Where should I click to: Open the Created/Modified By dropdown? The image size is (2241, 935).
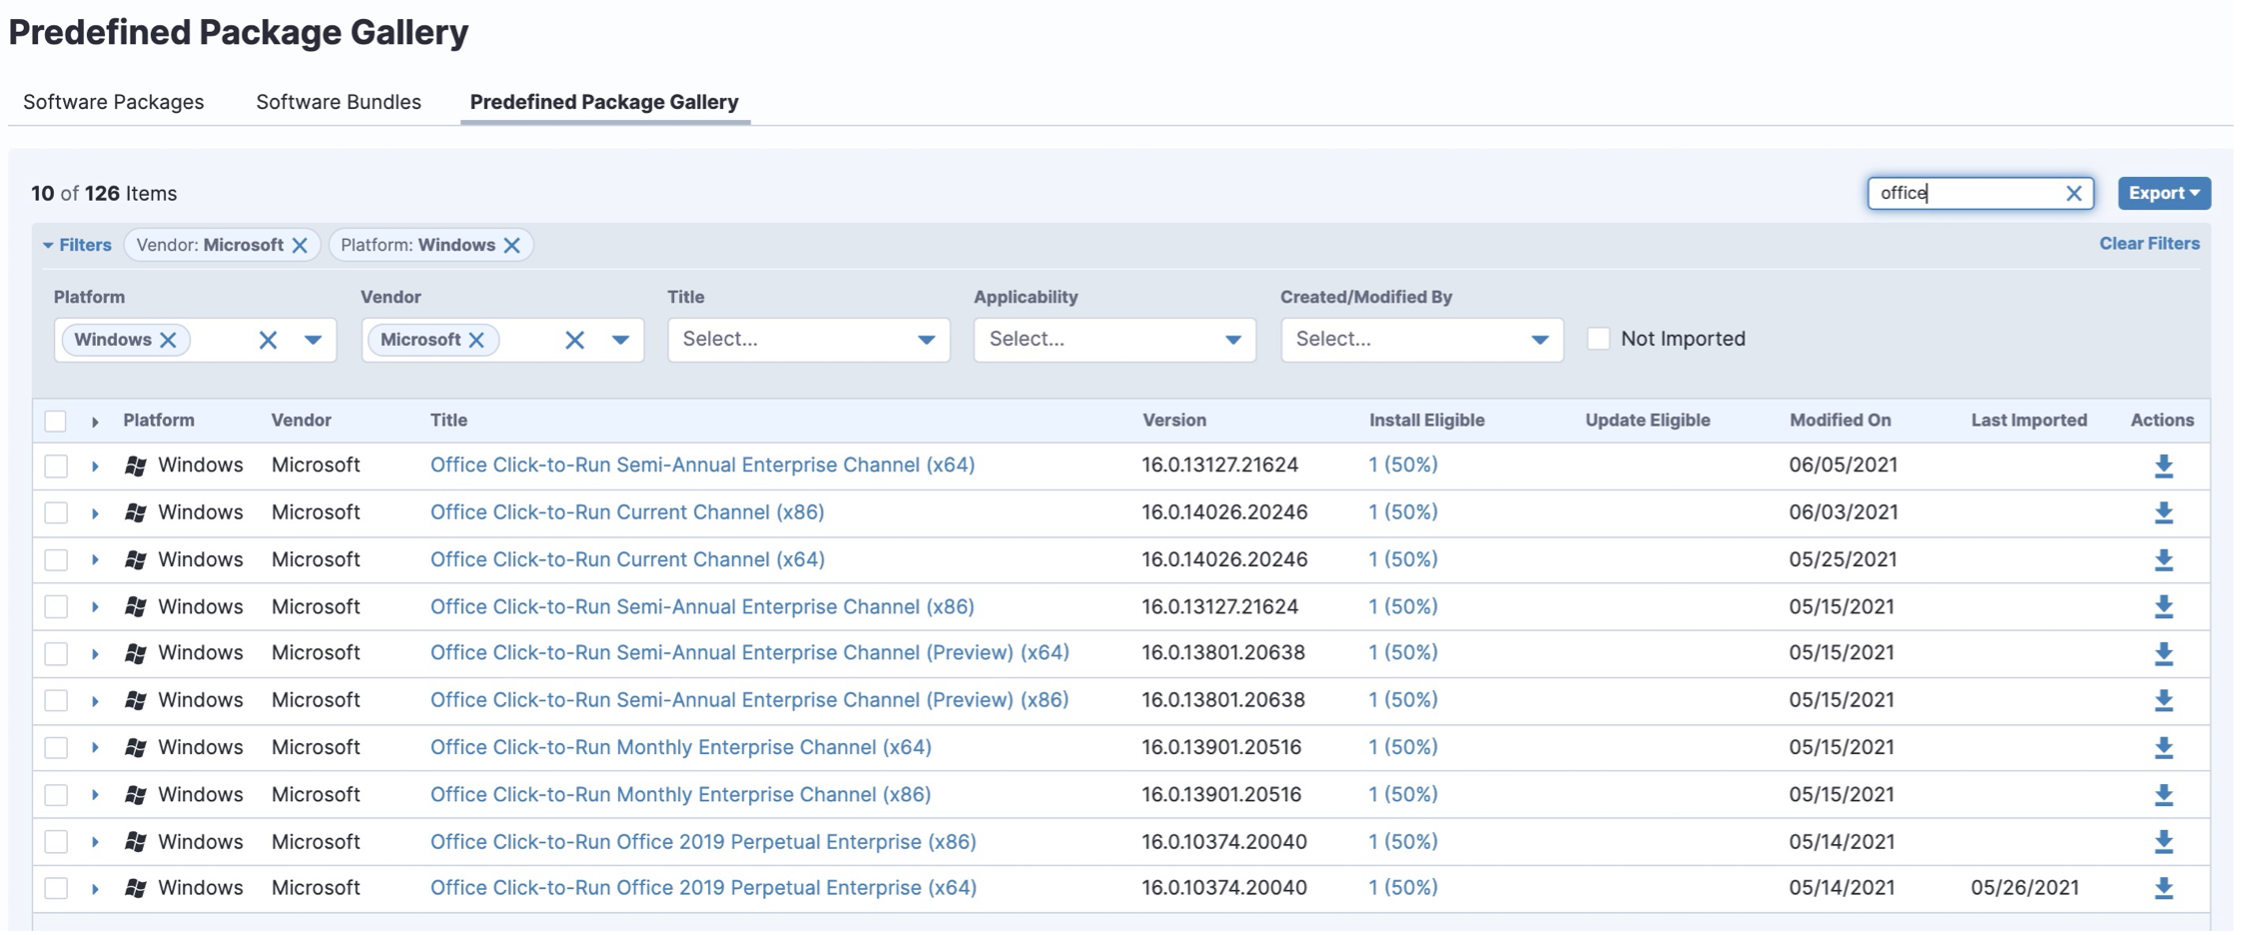click(1422, 340)
